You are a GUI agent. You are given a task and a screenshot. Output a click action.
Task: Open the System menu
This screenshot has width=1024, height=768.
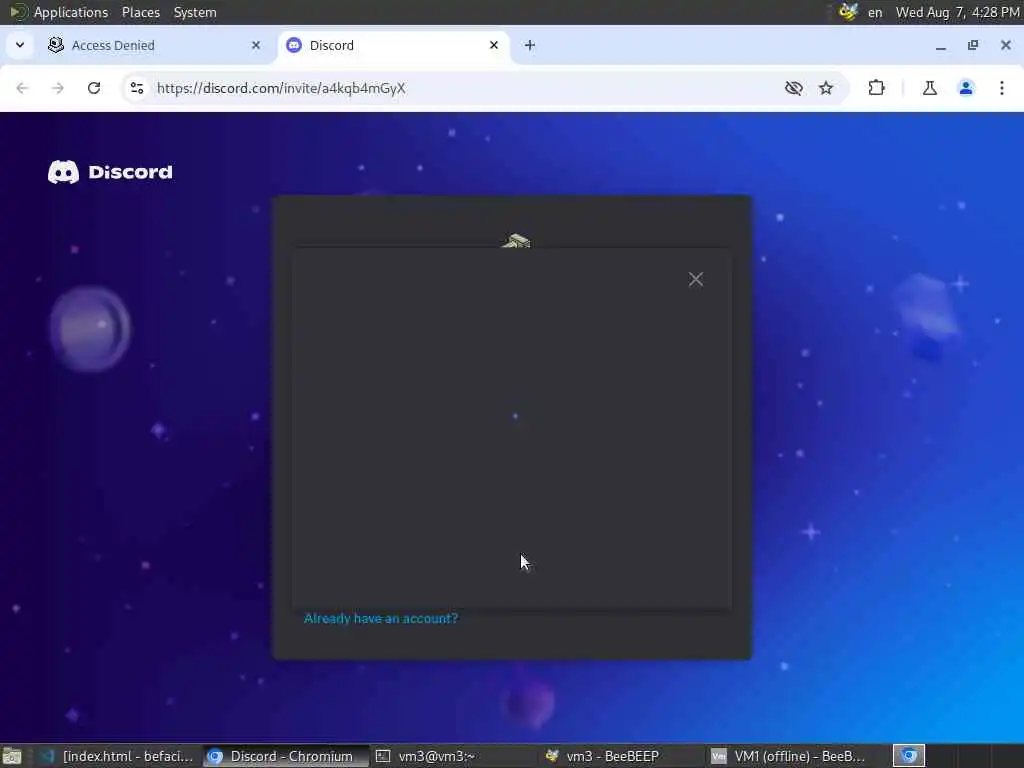[x=195, y=12]
